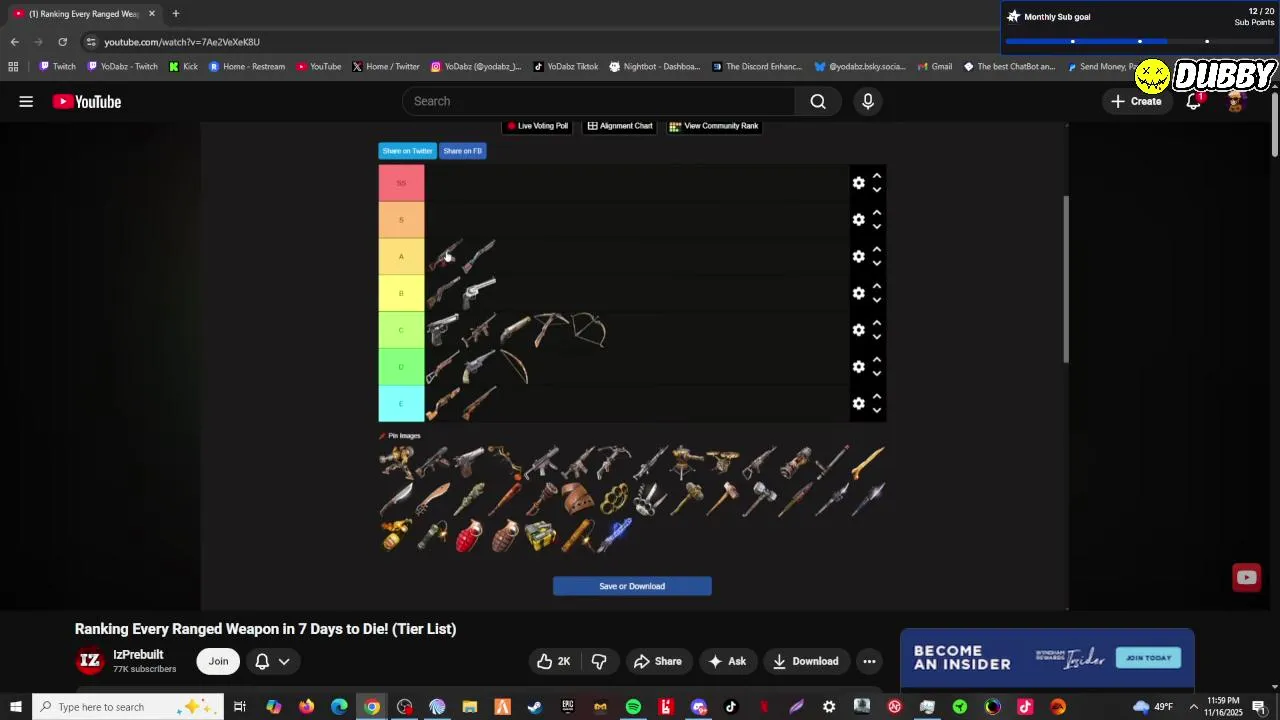The height and width of the screenshot is (720, 1280).
Task: Open more actions ellipsis menu
Action: (x=869, y=661)
